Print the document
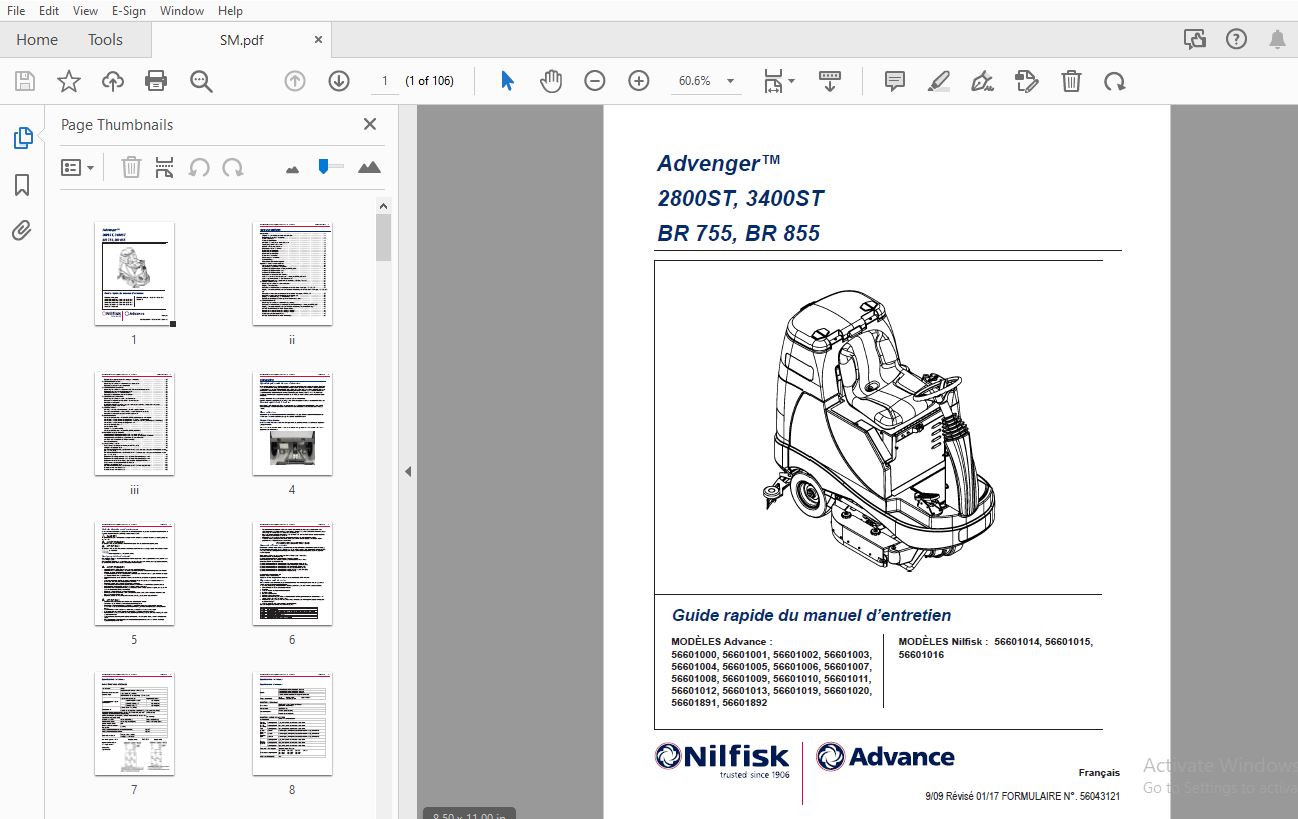This screenshot has width=1298, height=819. pos(156,81)
